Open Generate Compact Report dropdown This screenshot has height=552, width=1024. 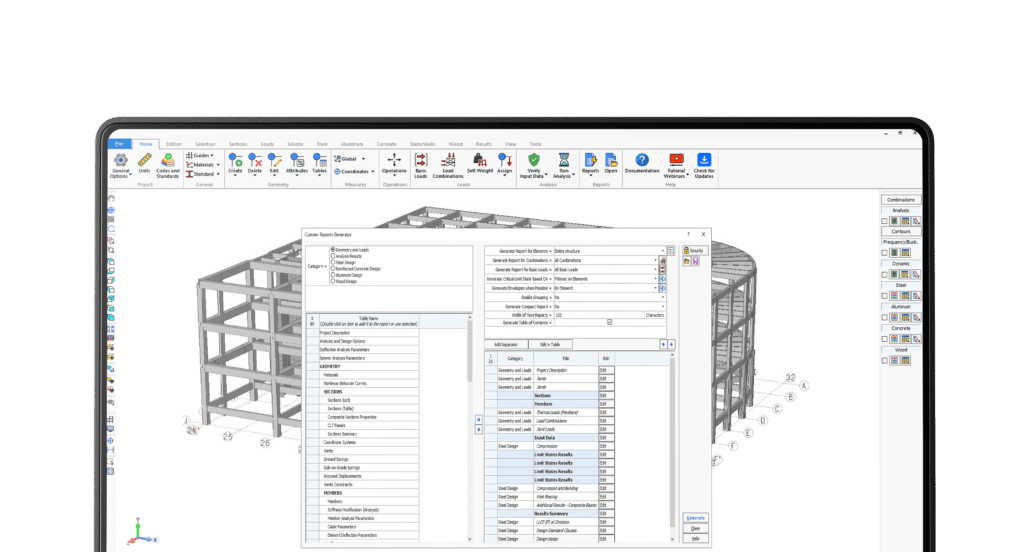[662, 306]
